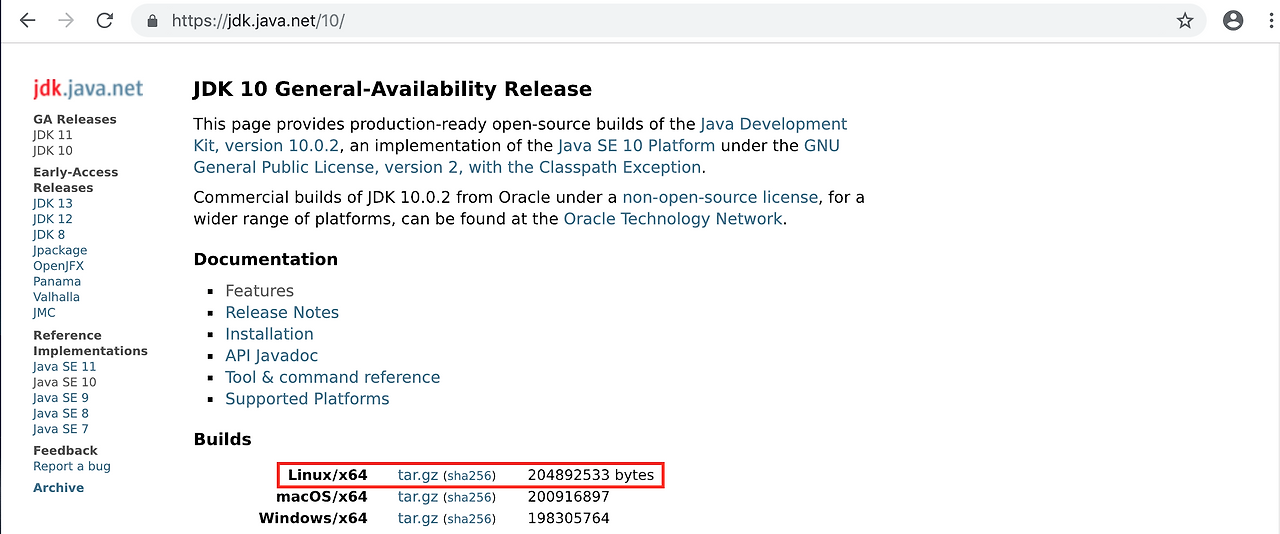Click the browser forward arrow
This screenshot has width=1280, height=534.
pyautogui.click(x=66, y=20)
